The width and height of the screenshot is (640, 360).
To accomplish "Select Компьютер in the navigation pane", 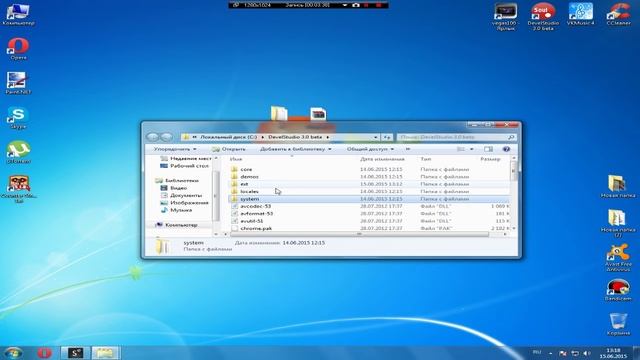I will click(x=176, y=225).
